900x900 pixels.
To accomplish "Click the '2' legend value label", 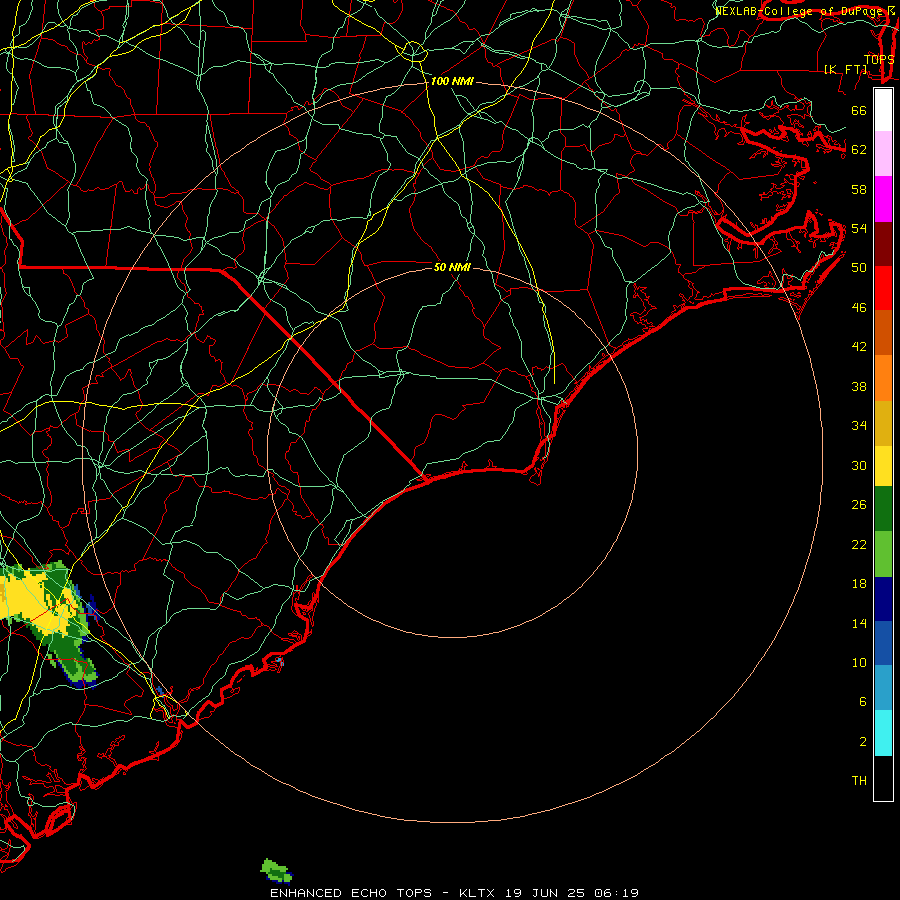I will click(x=863, y=742).
